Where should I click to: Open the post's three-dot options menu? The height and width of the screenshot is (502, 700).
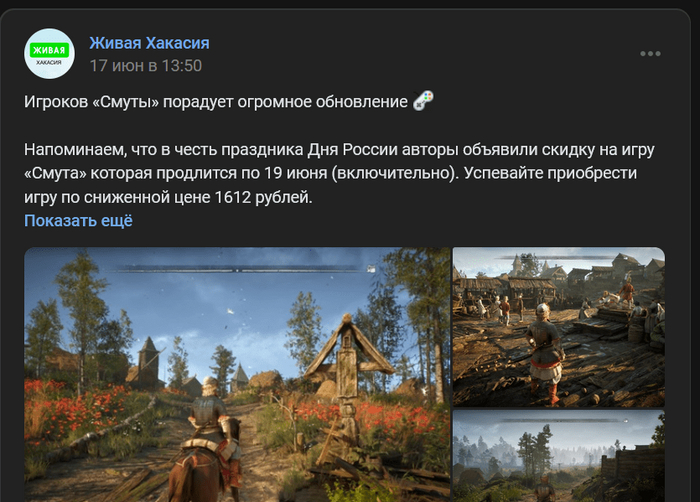point(650,54)
